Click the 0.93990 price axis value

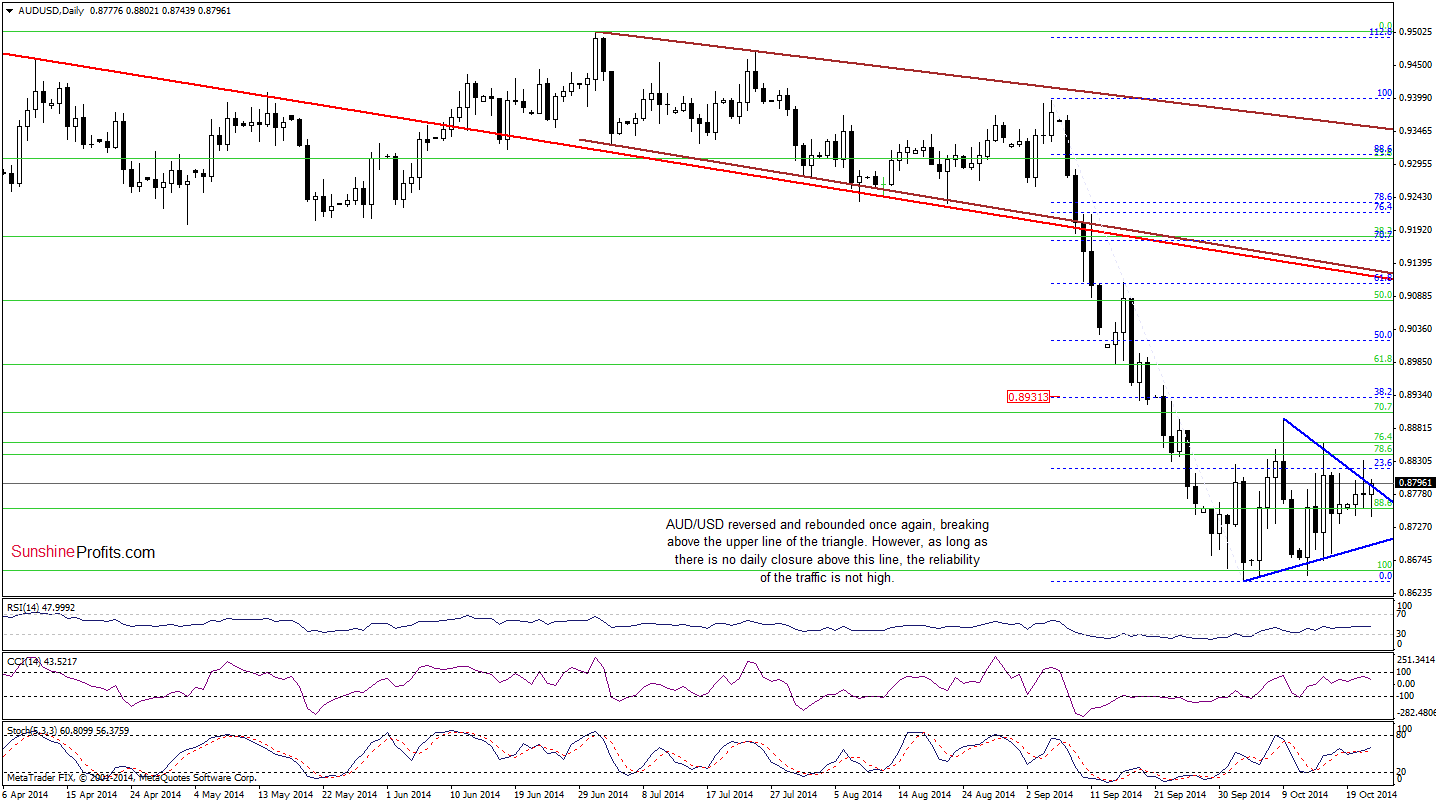(x=1414, y=98)
